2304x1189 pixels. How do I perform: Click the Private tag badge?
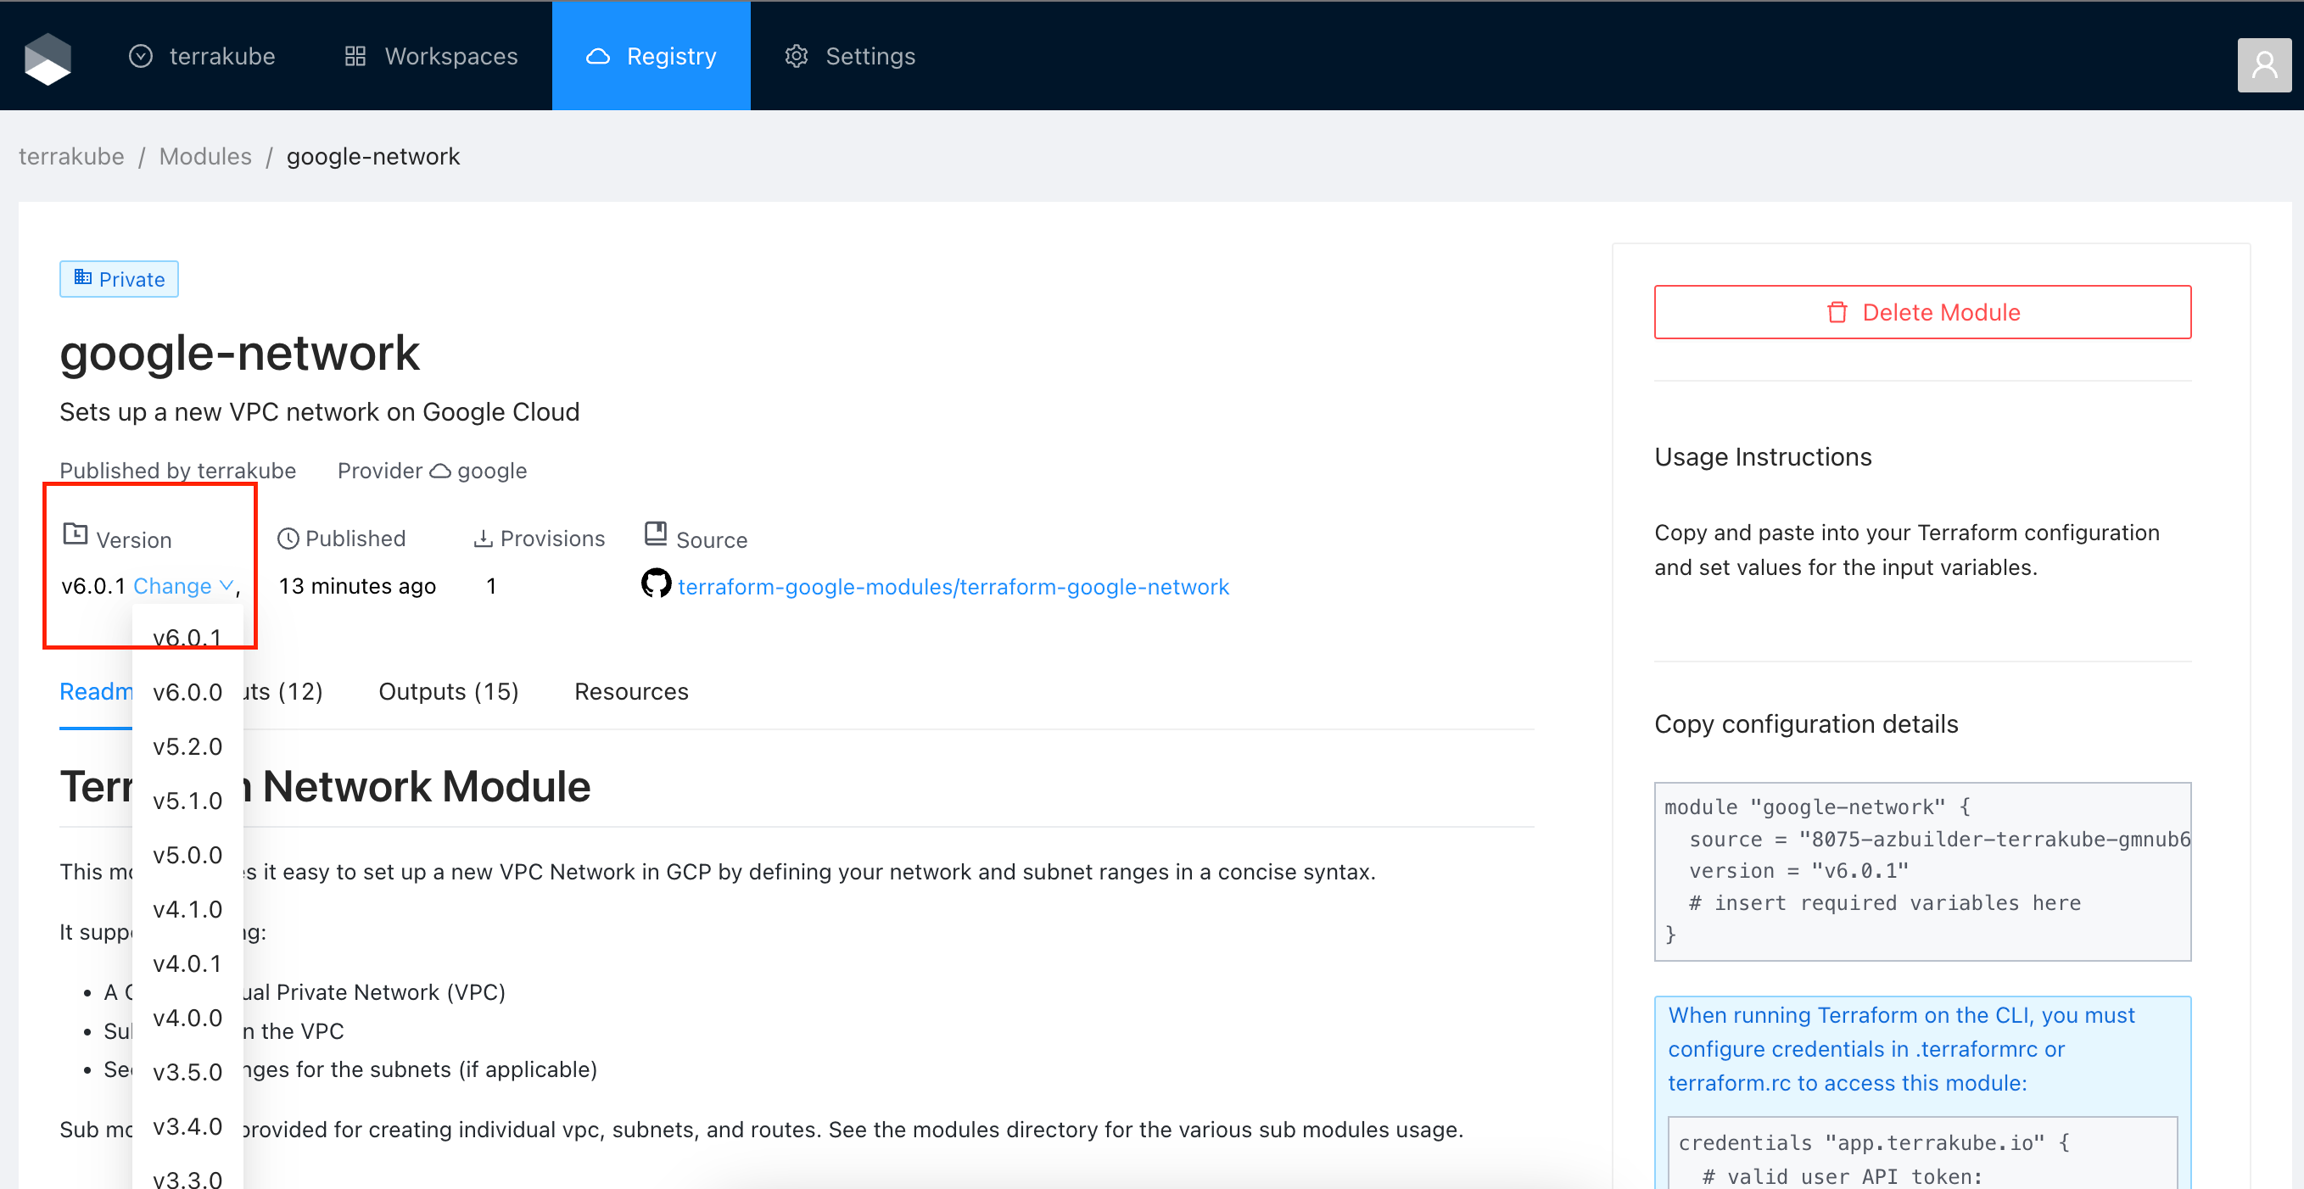(119, 279)
